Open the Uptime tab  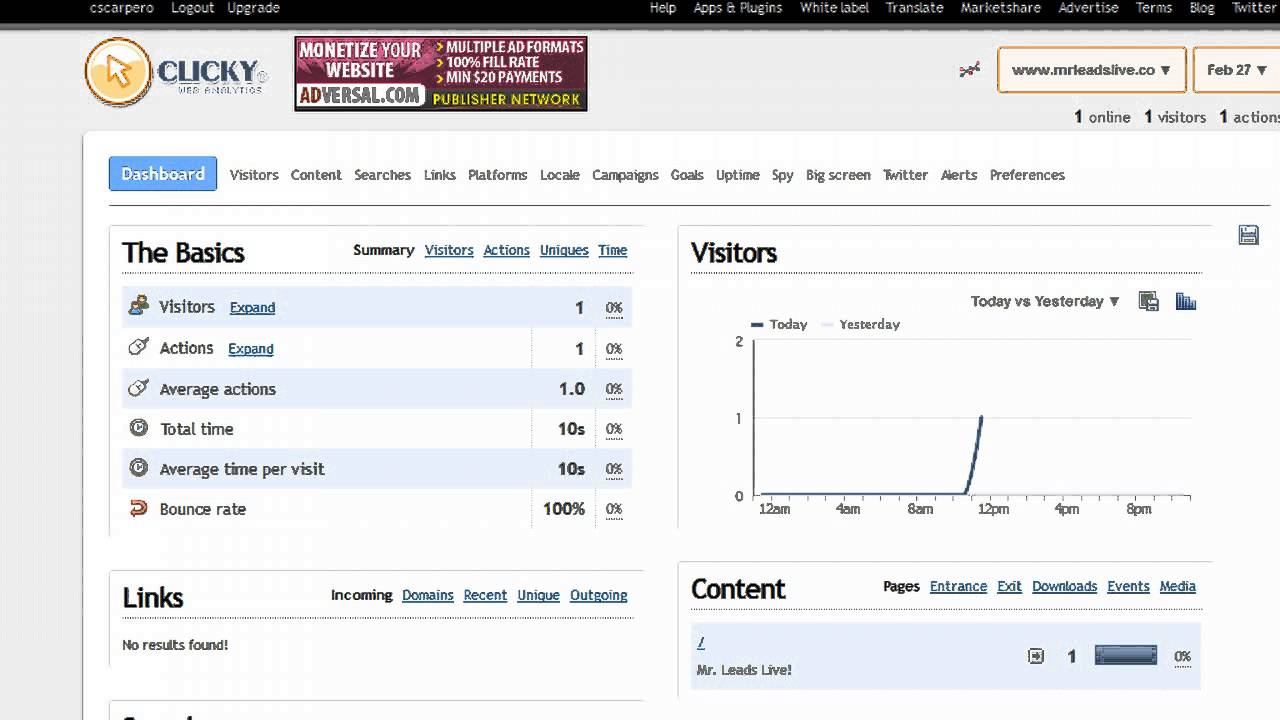738,175
